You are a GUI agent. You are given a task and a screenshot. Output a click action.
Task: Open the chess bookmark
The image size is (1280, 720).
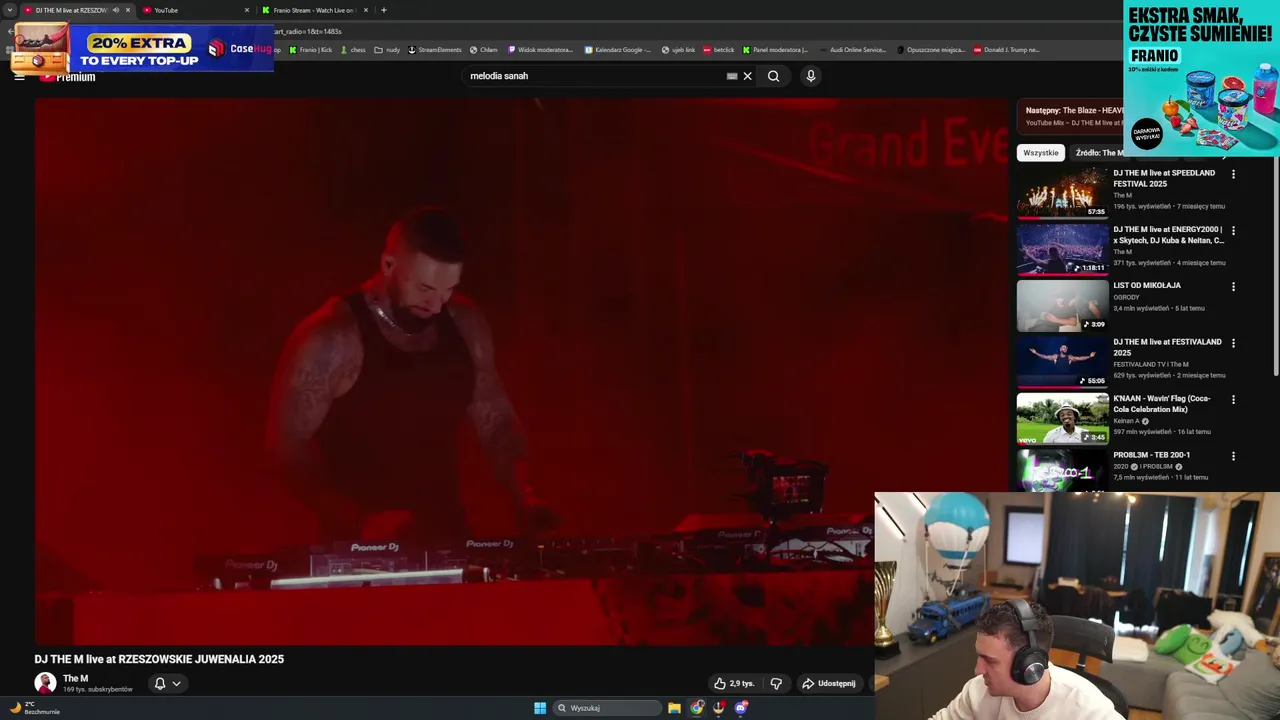(x=352, y=50)
